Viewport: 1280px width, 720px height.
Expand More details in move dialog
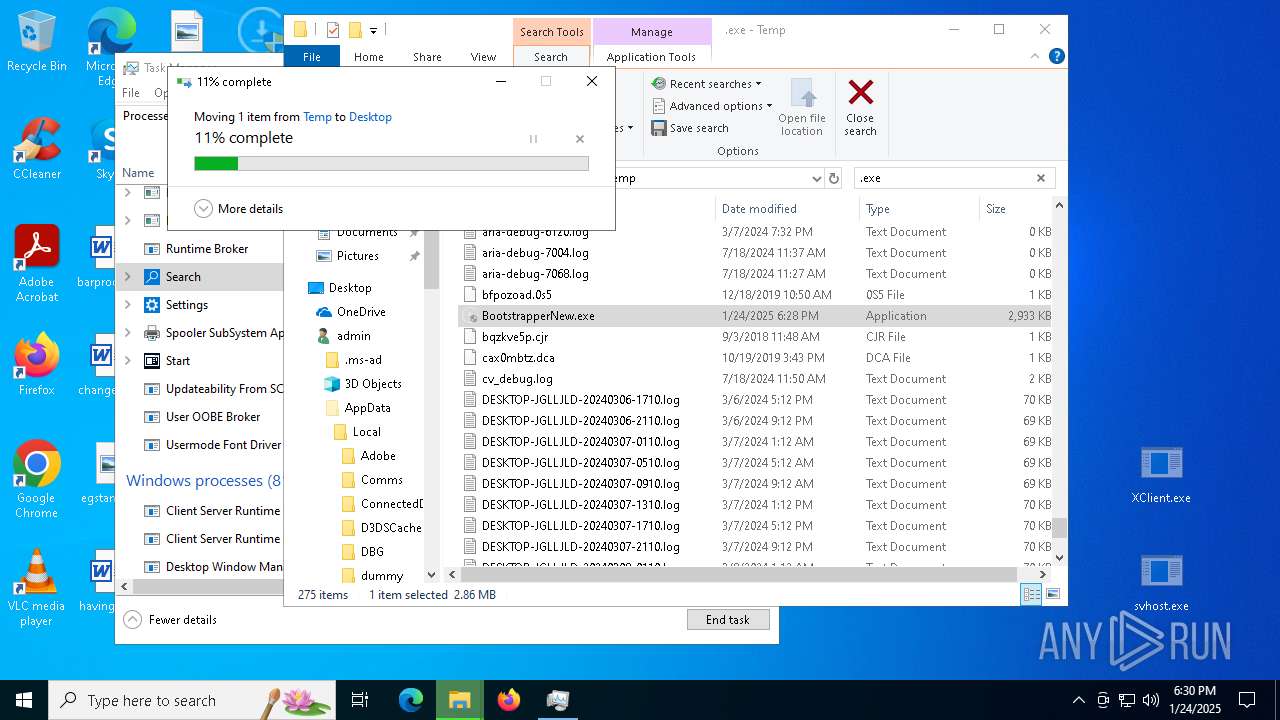point(239,209)
